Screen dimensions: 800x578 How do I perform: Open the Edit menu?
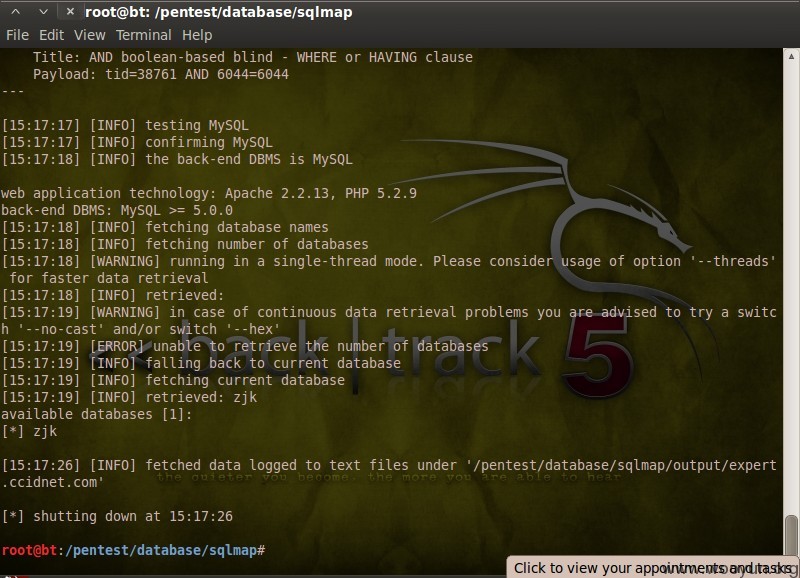[x=52, y=35]
